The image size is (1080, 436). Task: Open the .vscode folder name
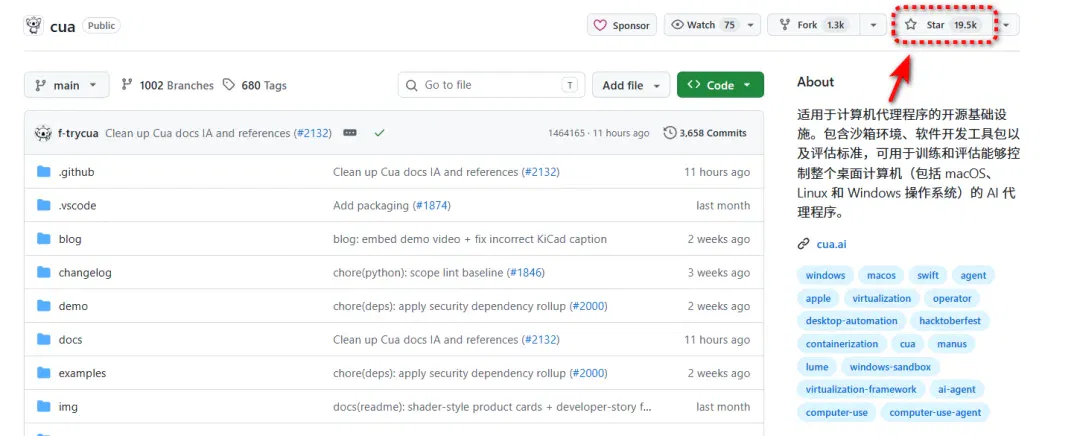tap(77, 205)
